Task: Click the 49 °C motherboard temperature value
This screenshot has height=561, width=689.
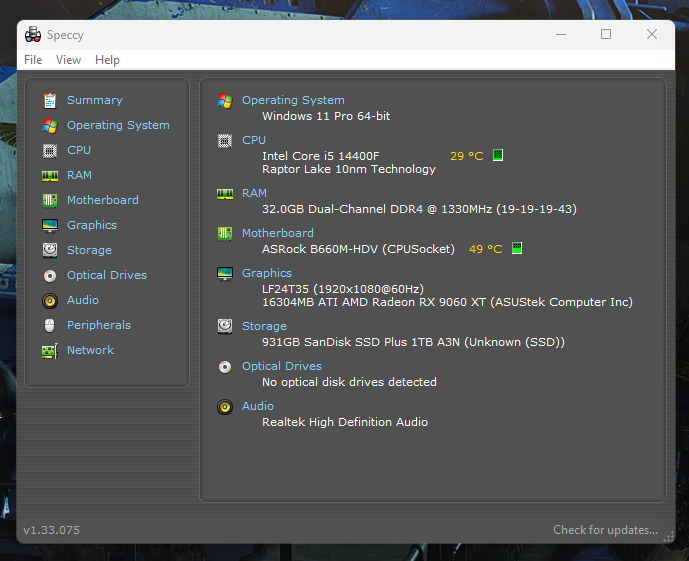Action: click(x=486, y=249)
